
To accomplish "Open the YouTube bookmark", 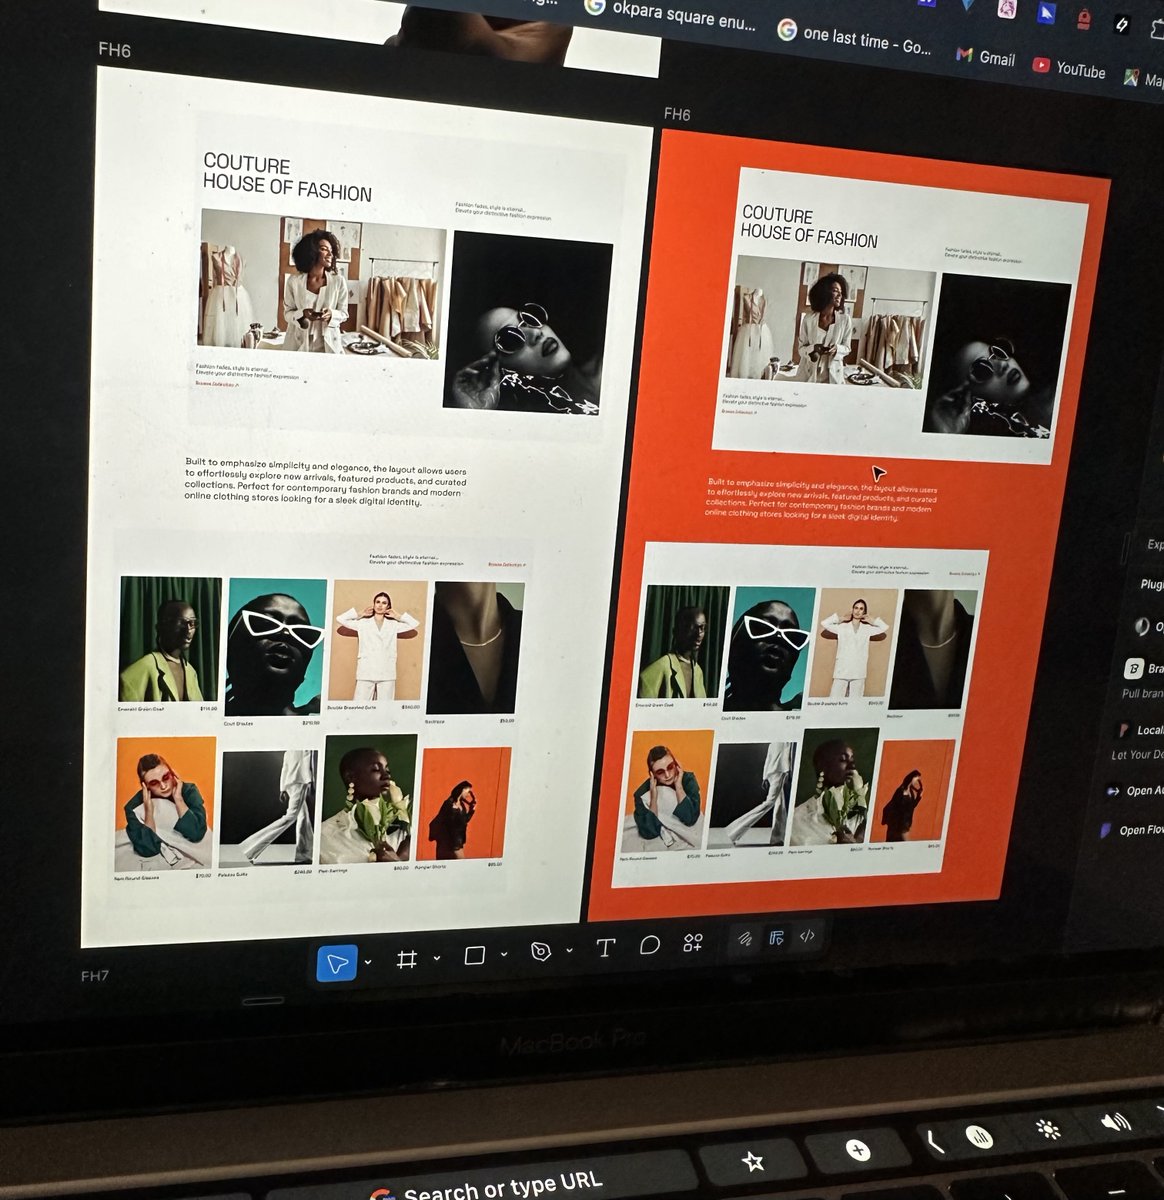I will click(x=1069, y=68).
